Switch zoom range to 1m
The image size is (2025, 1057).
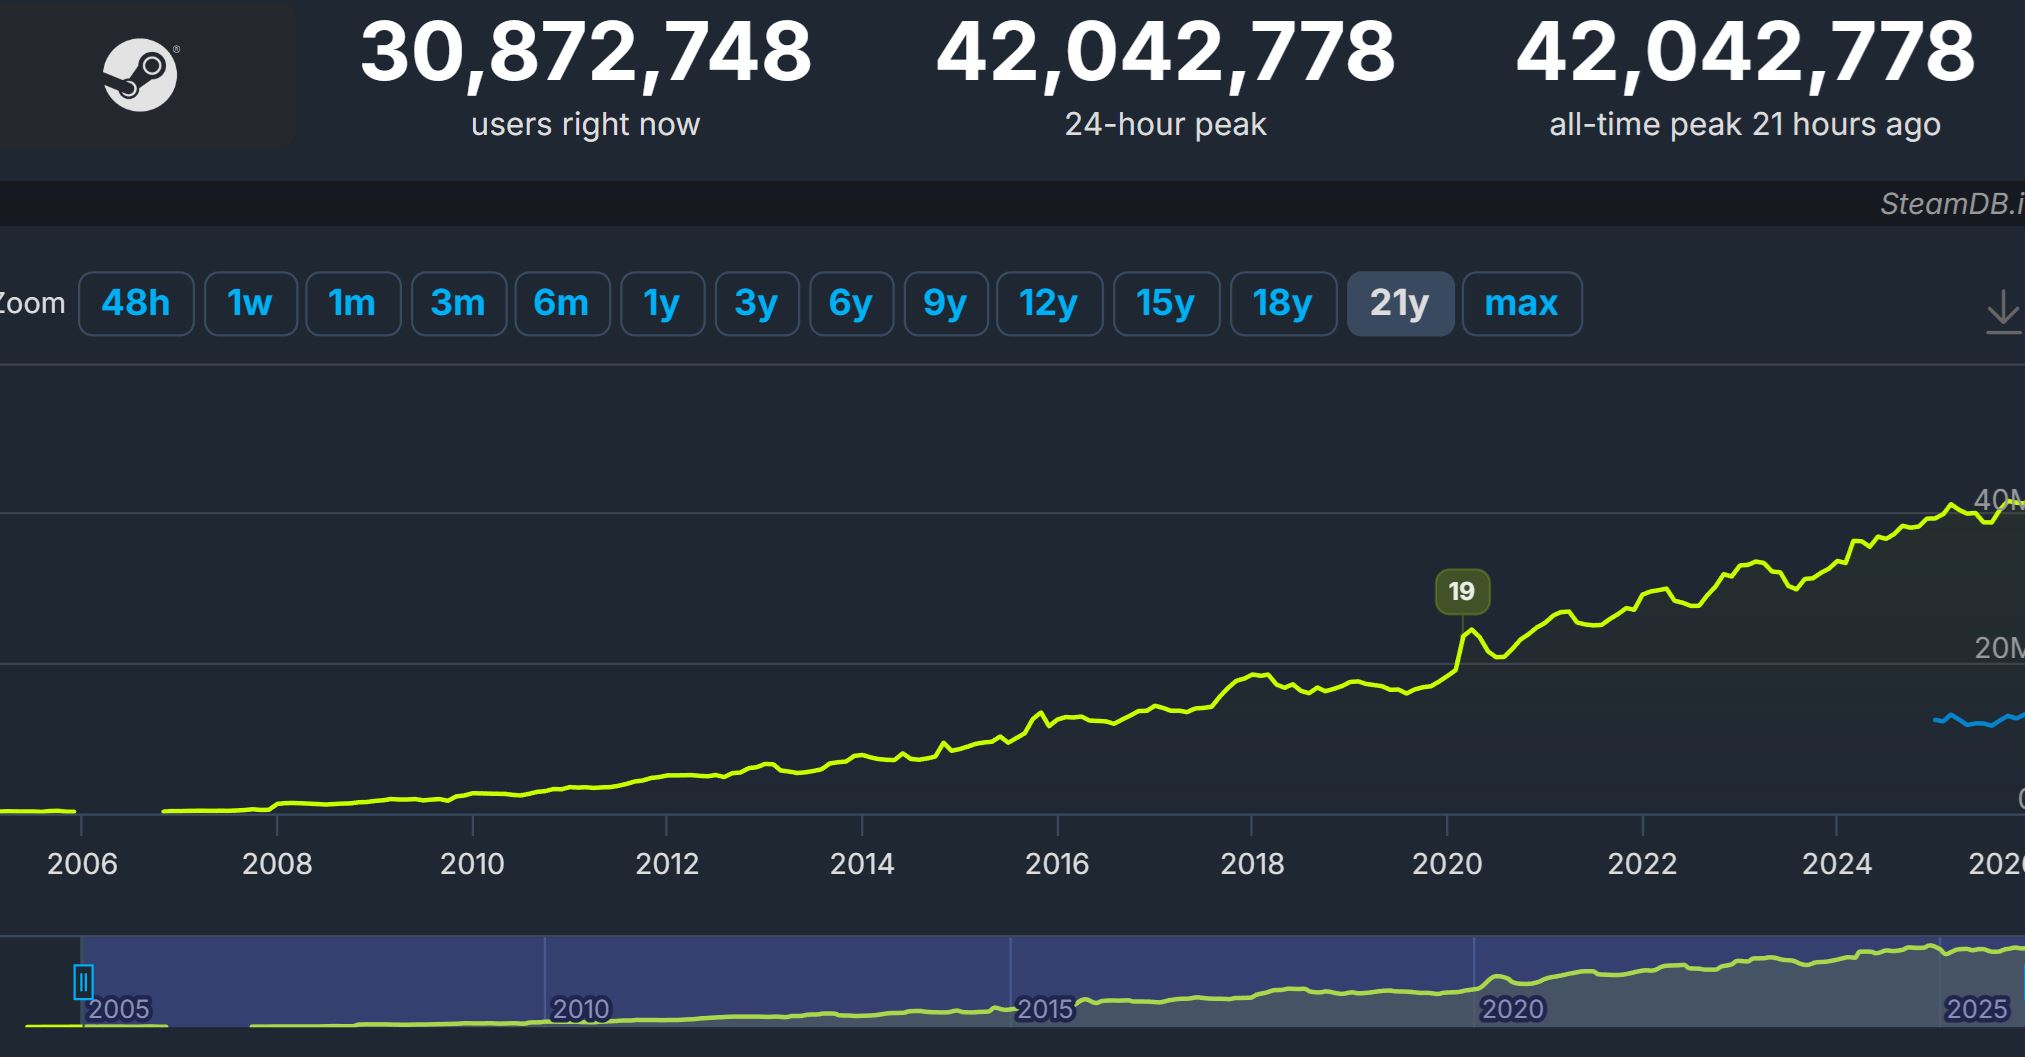(353, 303)
